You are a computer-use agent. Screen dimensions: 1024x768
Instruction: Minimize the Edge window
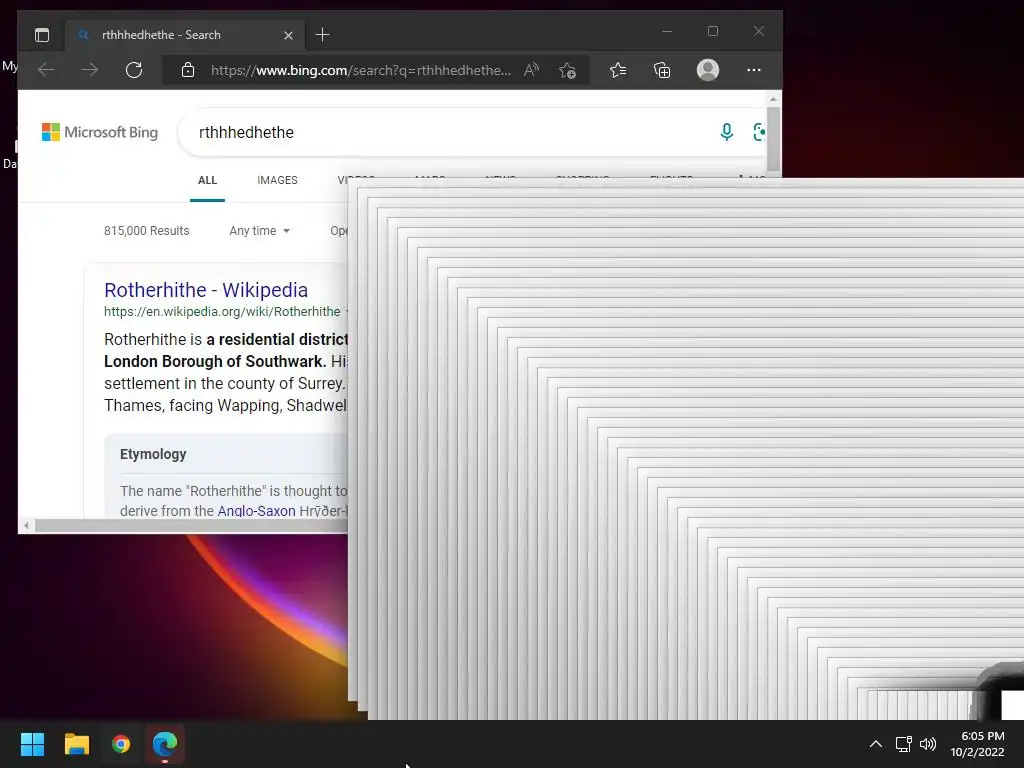pos(667,31)
